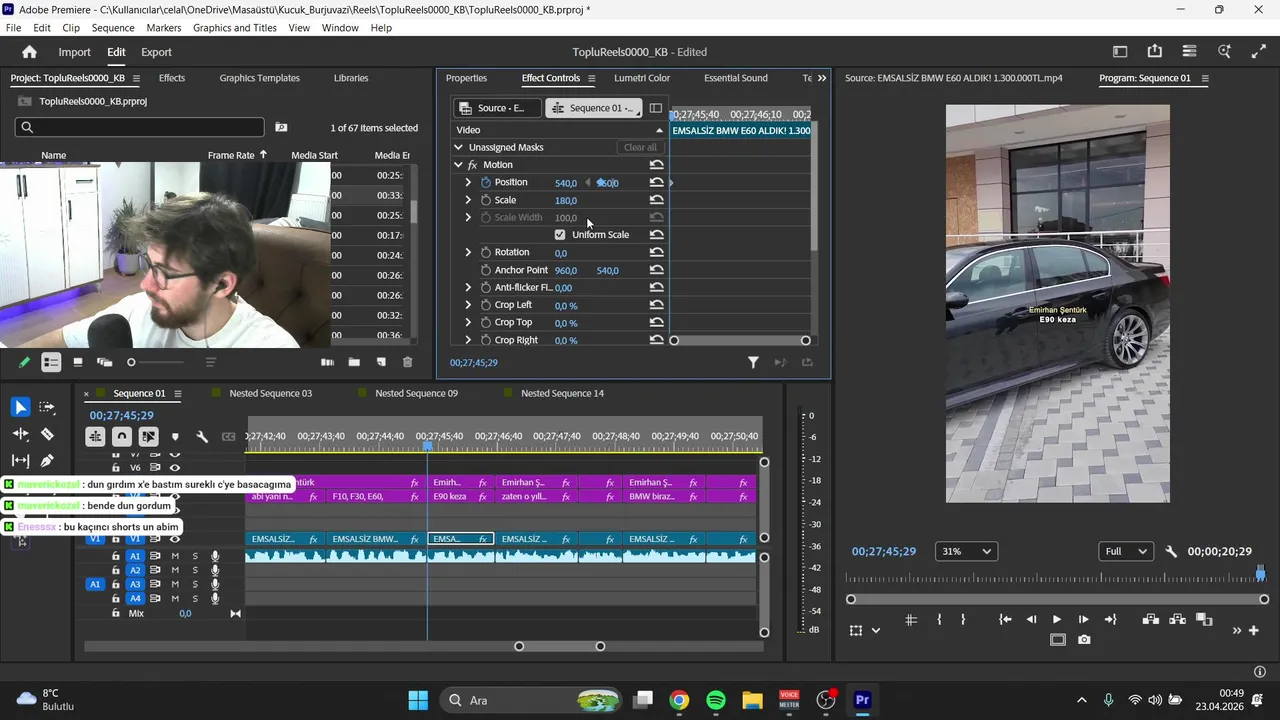The height and width of the screenshot is (720, 1280).
Task: Go to the Export workspace
Action: [156, 52]
